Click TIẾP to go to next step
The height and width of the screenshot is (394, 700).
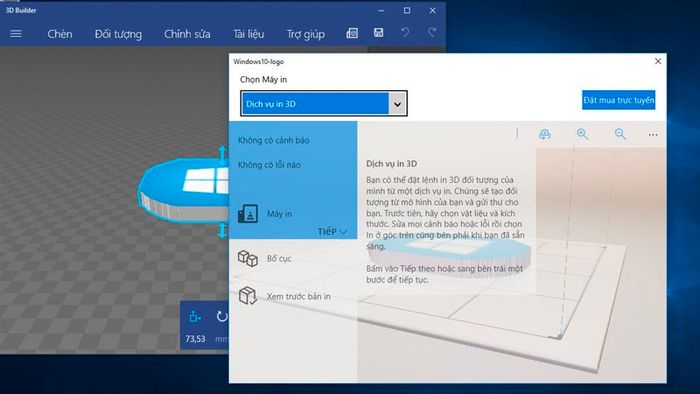[332, 232]
